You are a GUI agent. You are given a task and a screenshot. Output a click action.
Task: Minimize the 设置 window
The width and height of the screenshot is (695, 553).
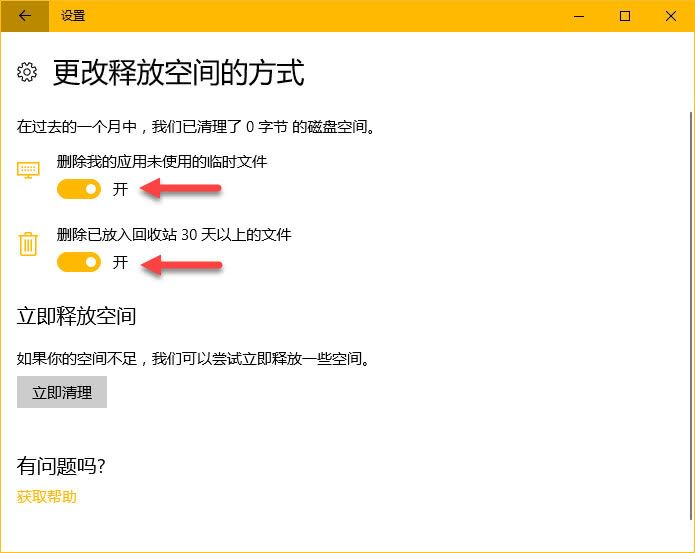click(x=578, y=16)
